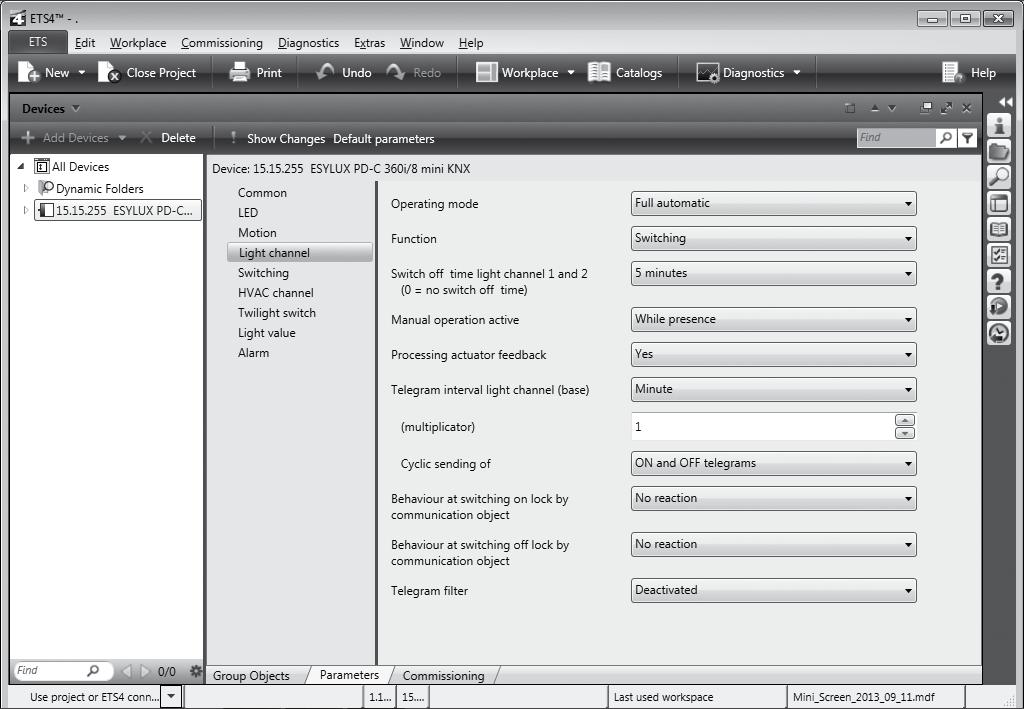Select the Light value parameter page
Screen dimensions: 1024x709
[266, 333]
